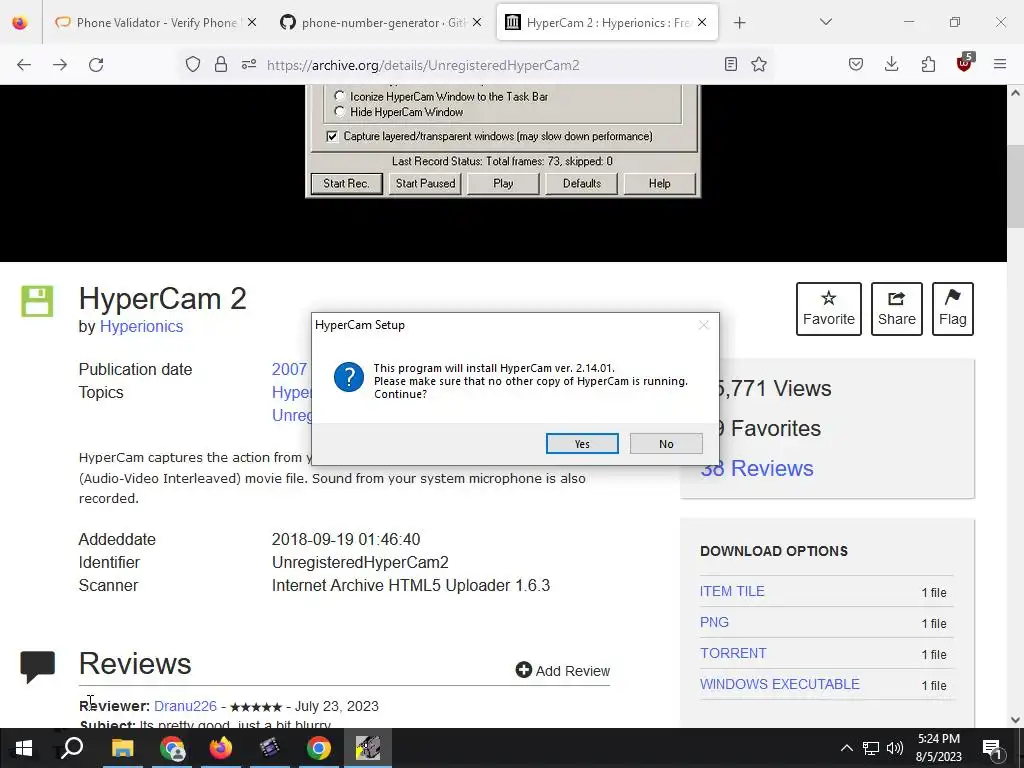Click Yes in HyperCam Setup dialog
This screenshot has width=1024, height=768.
point(582,443)
